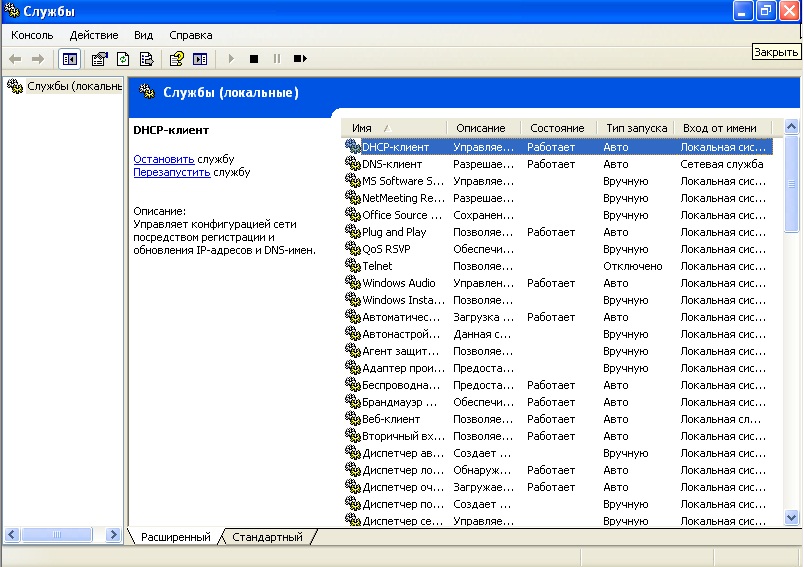Click the Start service play icon
The height and width of the screenshot is (567, 804).
[231, 59]
